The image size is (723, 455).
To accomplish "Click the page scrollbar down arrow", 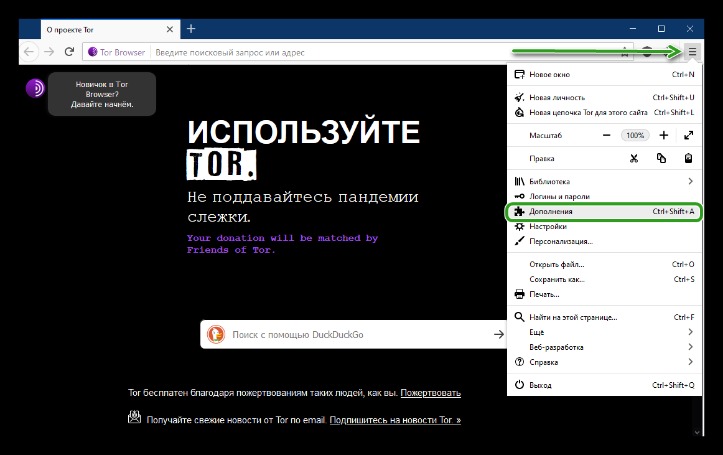I will pos(697,432).
